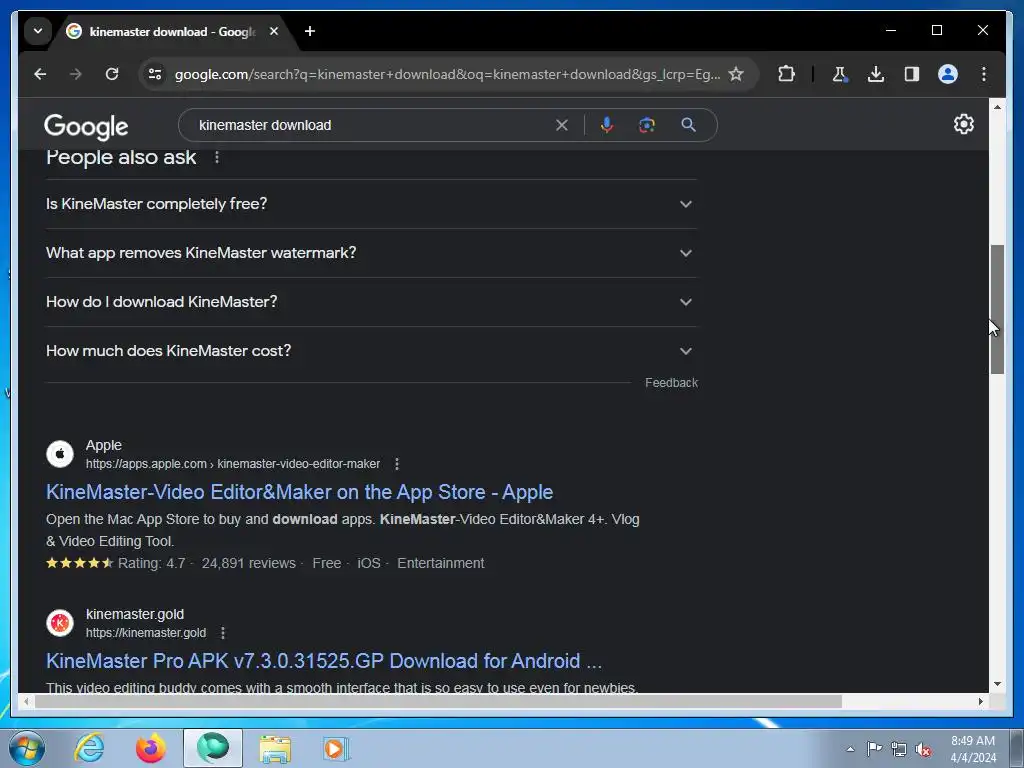Click the scroll up arrow

997,106
